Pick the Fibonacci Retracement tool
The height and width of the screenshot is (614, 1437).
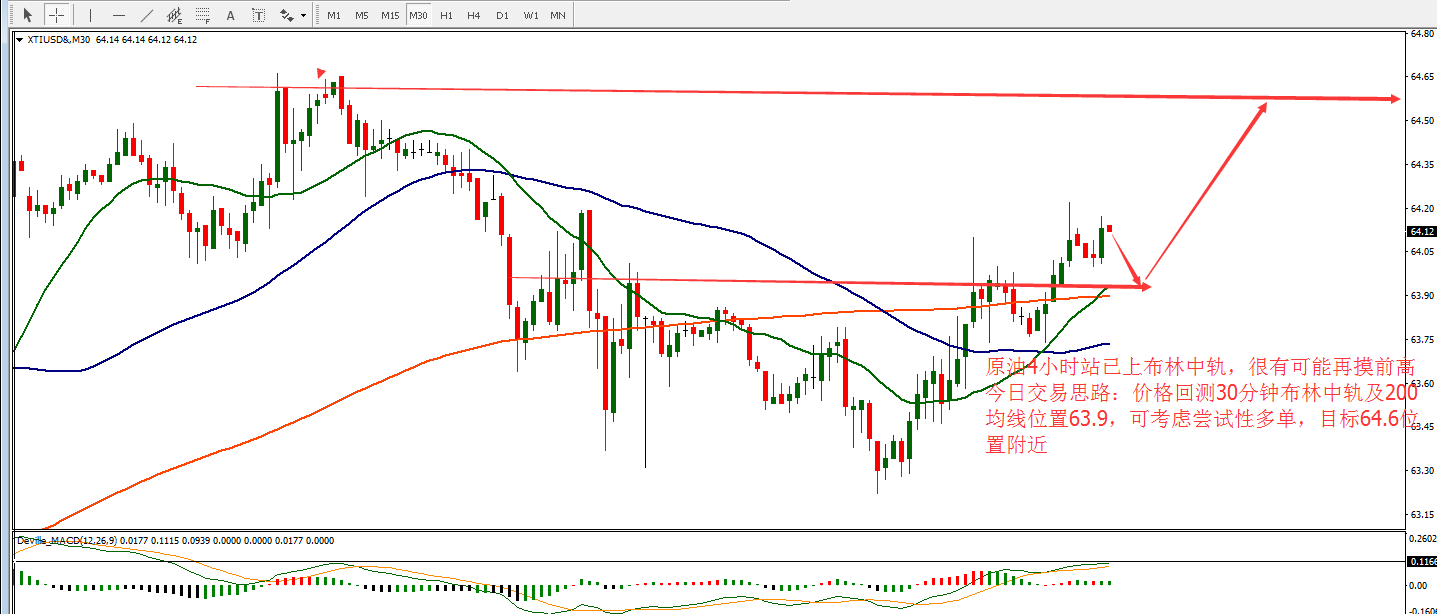coord(204,15)
